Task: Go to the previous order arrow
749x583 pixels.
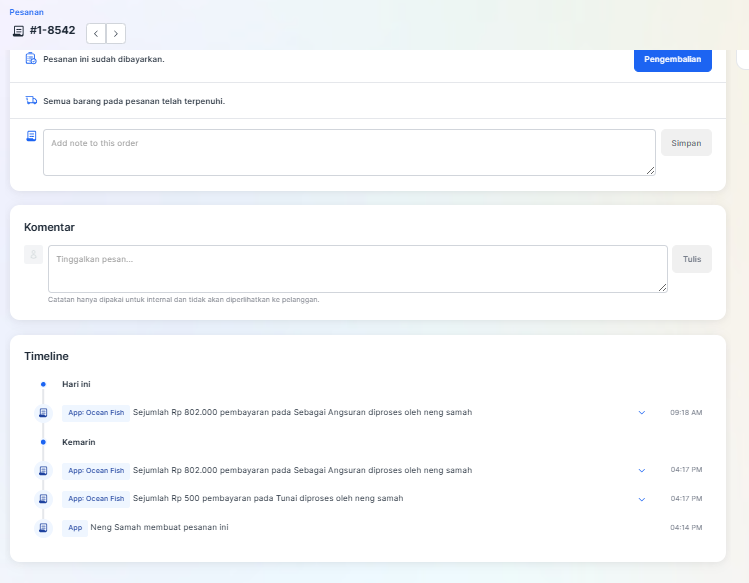Action: pyautogui.click(x=96, y=33)
